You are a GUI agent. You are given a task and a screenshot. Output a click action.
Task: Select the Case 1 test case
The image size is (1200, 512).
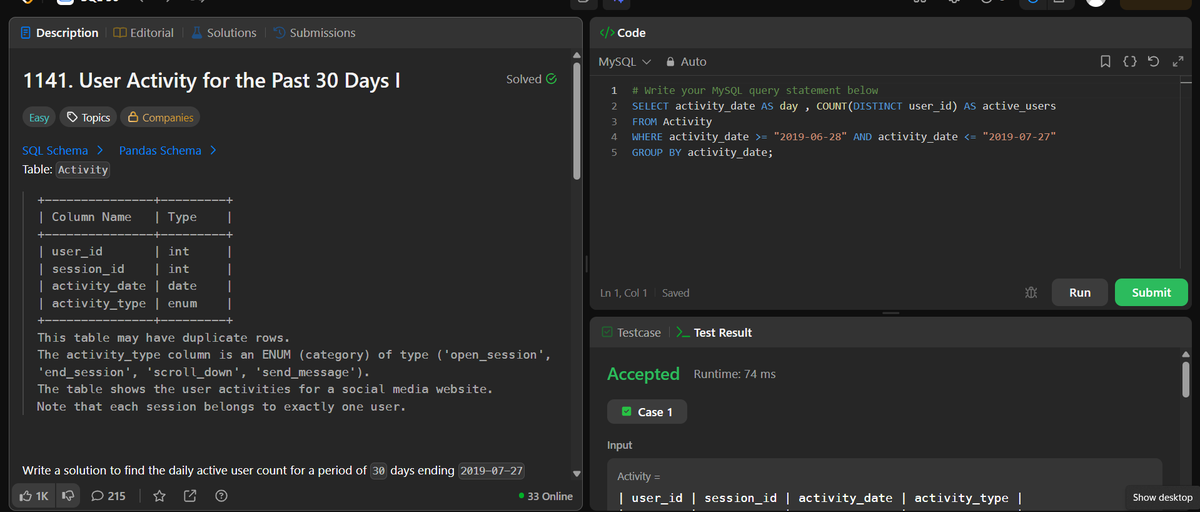[647, 412]
